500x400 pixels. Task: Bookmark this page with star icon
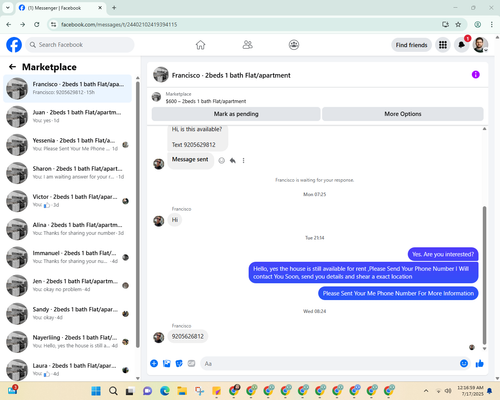458,24
